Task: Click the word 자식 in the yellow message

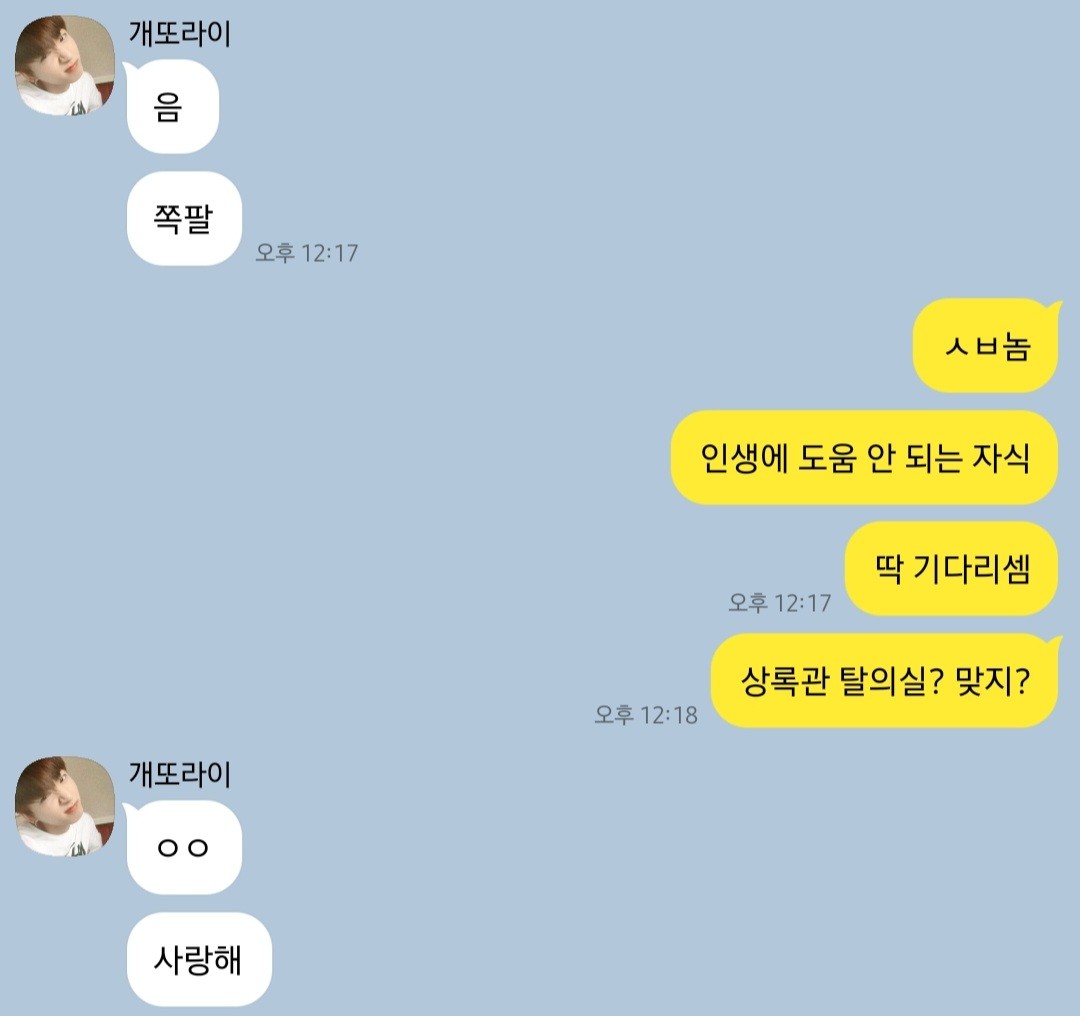Action: [1001, 457]
